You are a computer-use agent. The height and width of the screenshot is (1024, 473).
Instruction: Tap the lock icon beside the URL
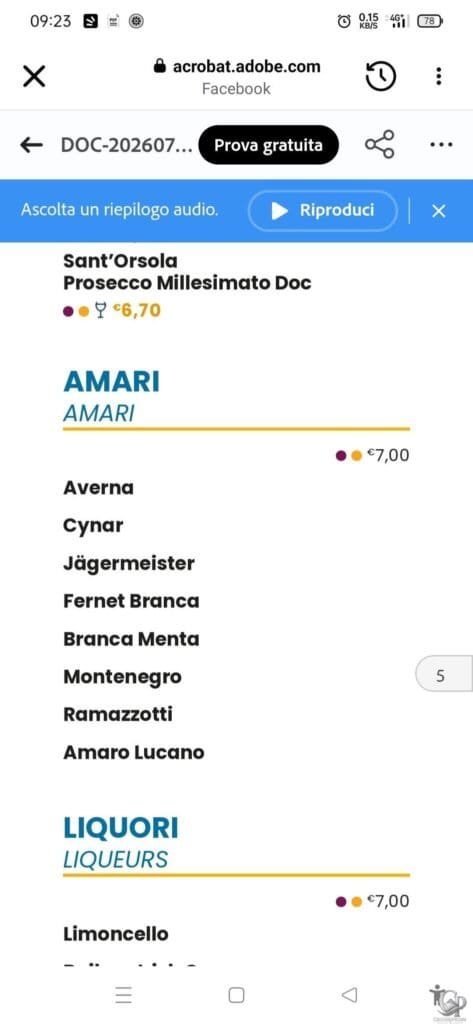pyautogui.click(x=159, y=66)
